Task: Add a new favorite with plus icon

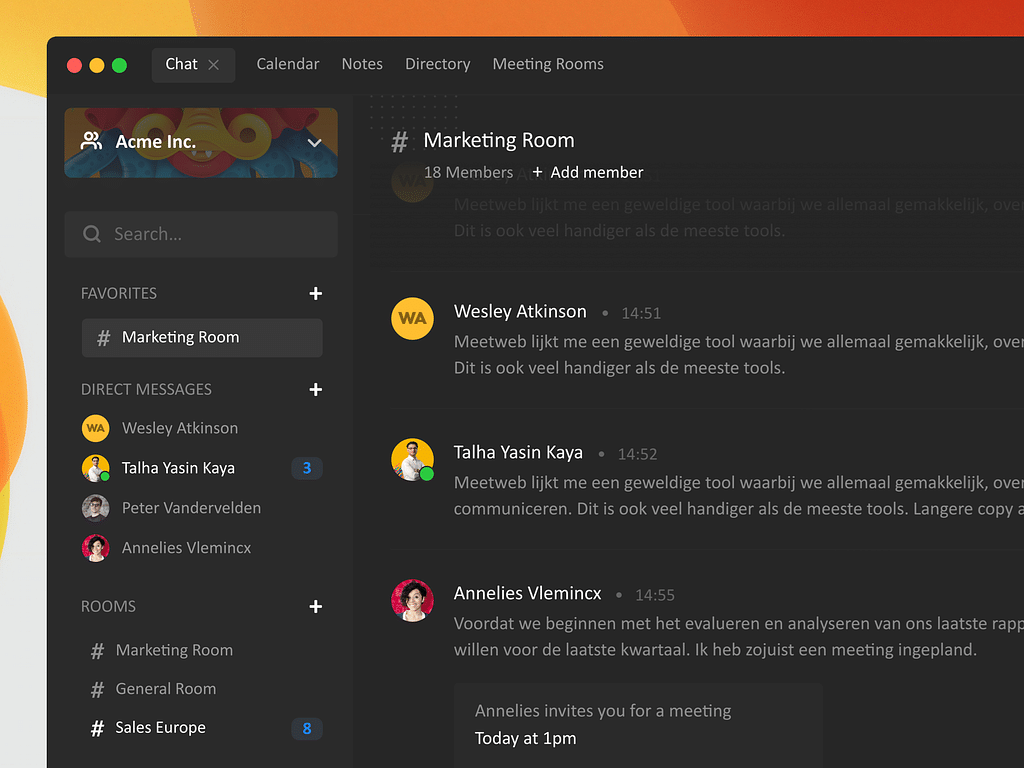Action: pyautogui.click(x=316, y=294)
